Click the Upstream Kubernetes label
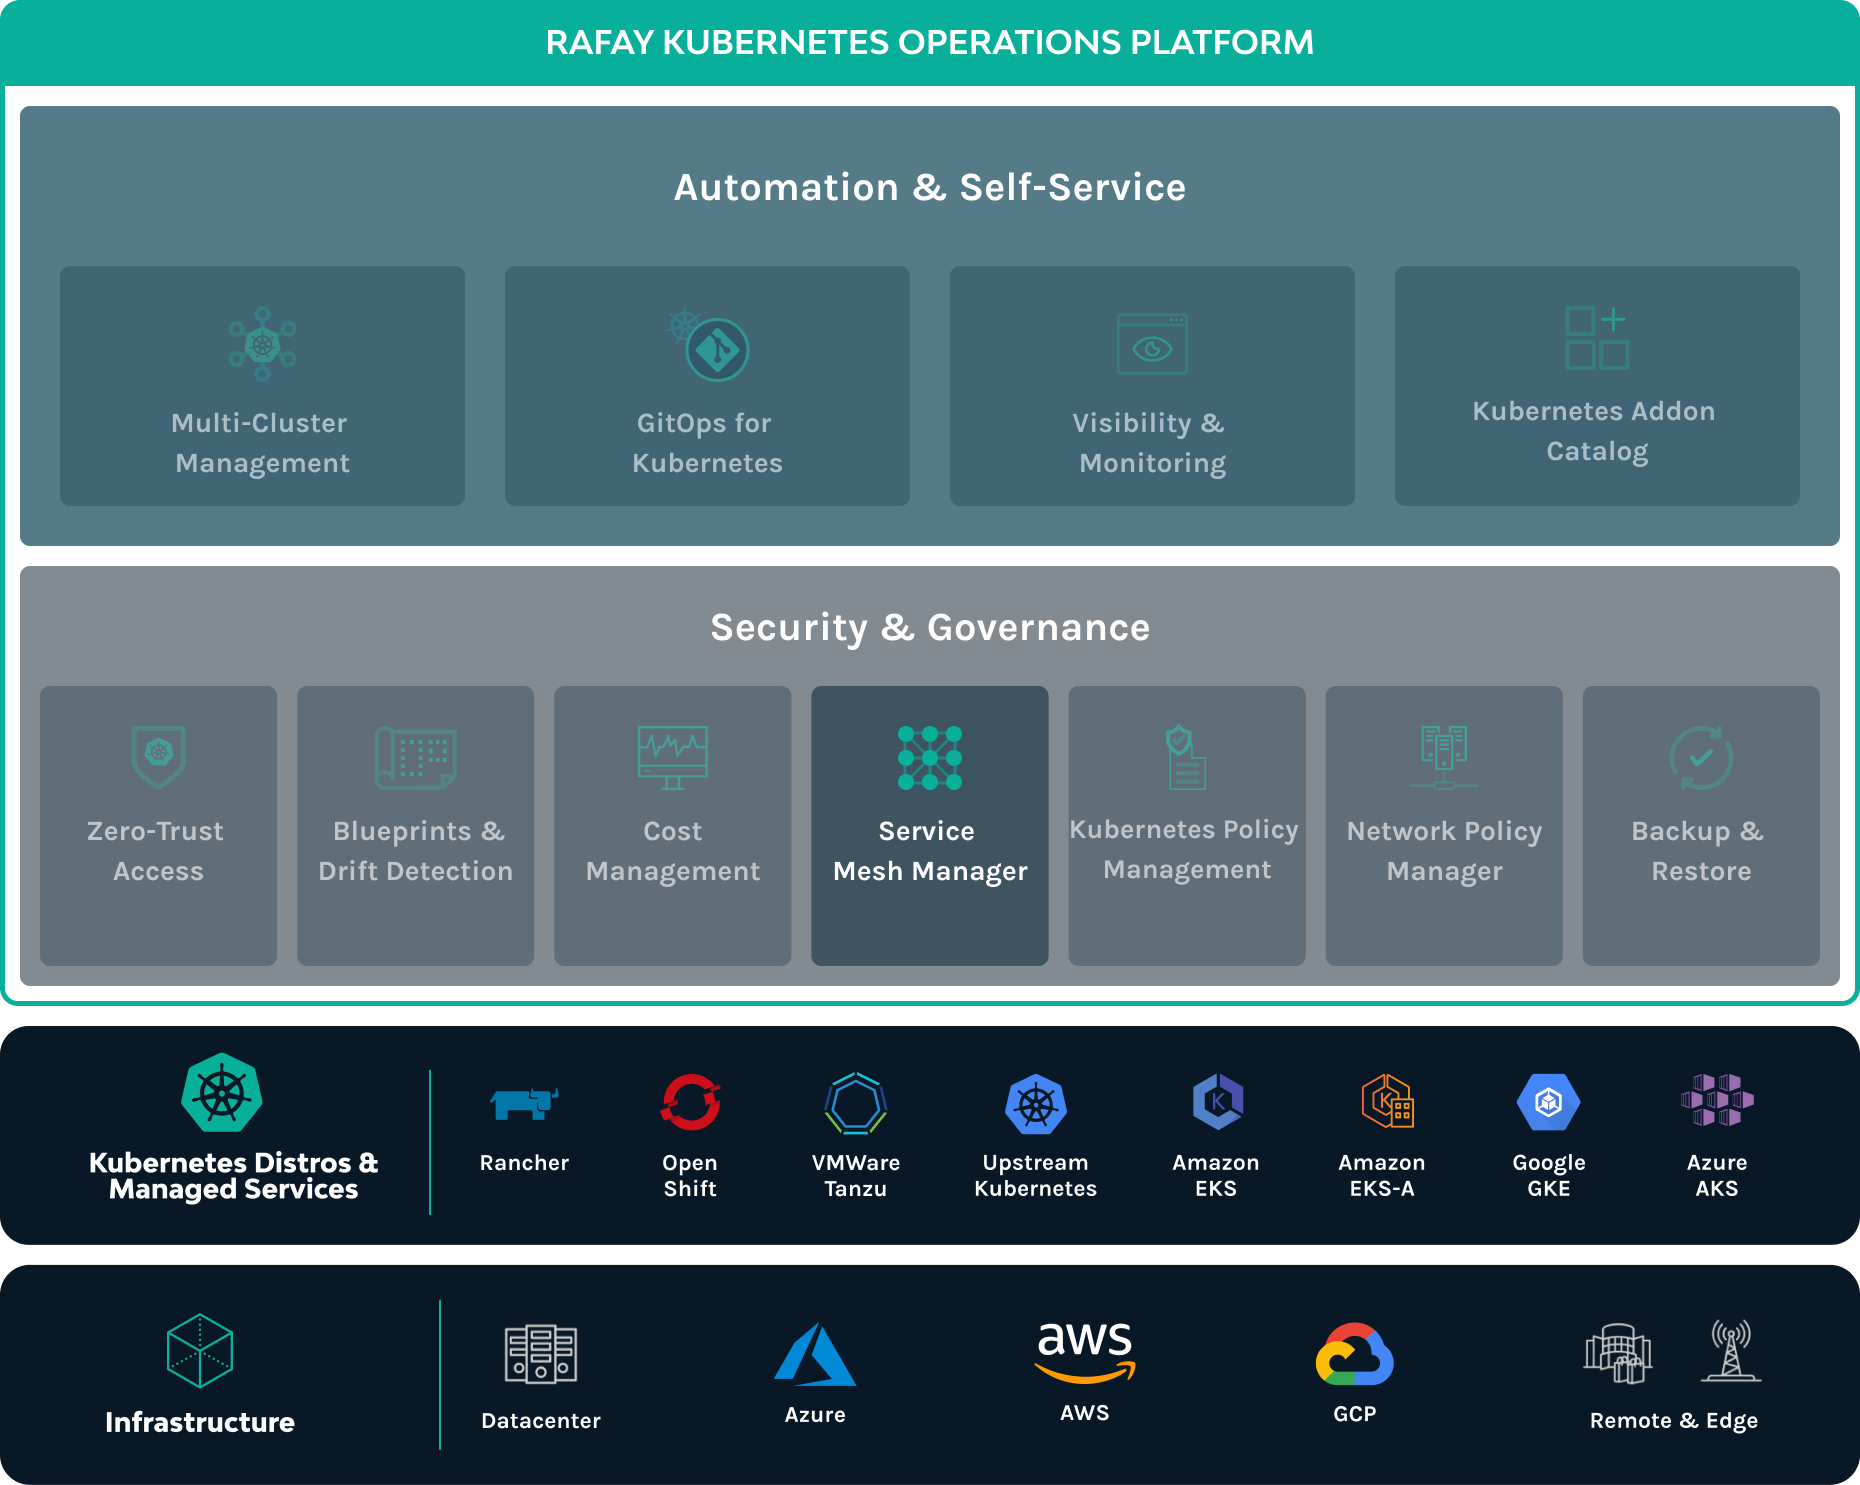The width and height of the screenshot is (1860, 1485). coord(1036,1175)
